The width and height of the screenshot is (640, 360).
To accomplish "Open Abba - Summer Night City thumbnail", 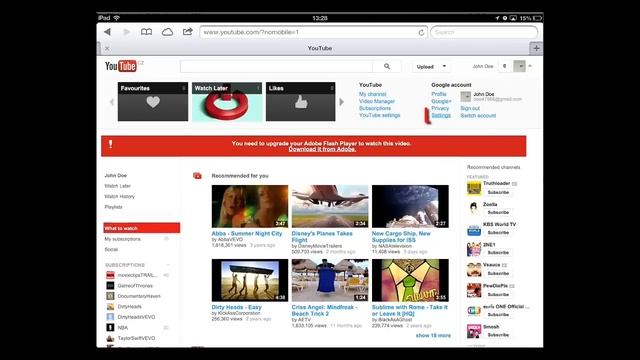I will pyautogui.click(x=250, y=207).
